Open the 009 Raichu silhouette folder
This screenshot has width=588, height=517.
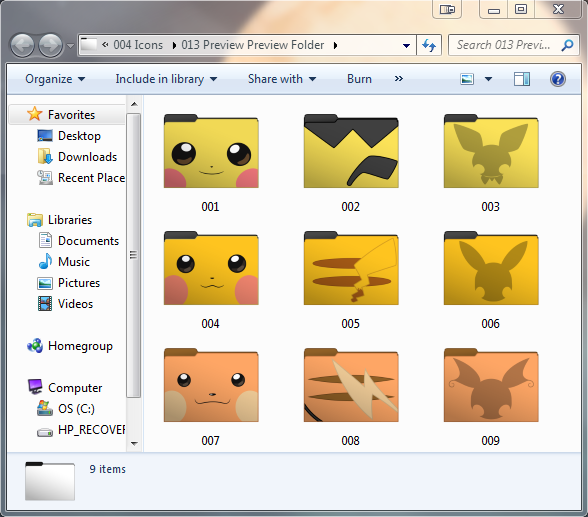pos(491,385)
